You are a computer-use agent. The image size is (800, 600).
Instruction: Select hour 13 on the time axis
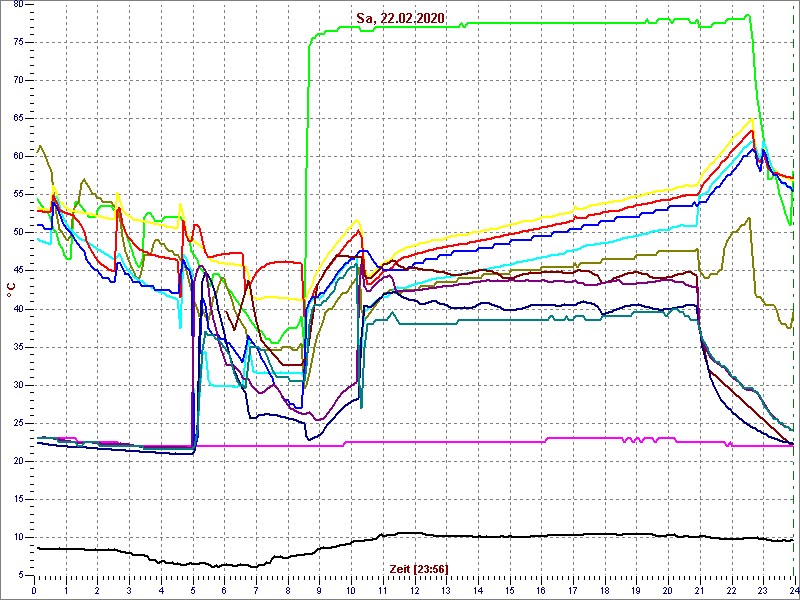tap(445, 589)
